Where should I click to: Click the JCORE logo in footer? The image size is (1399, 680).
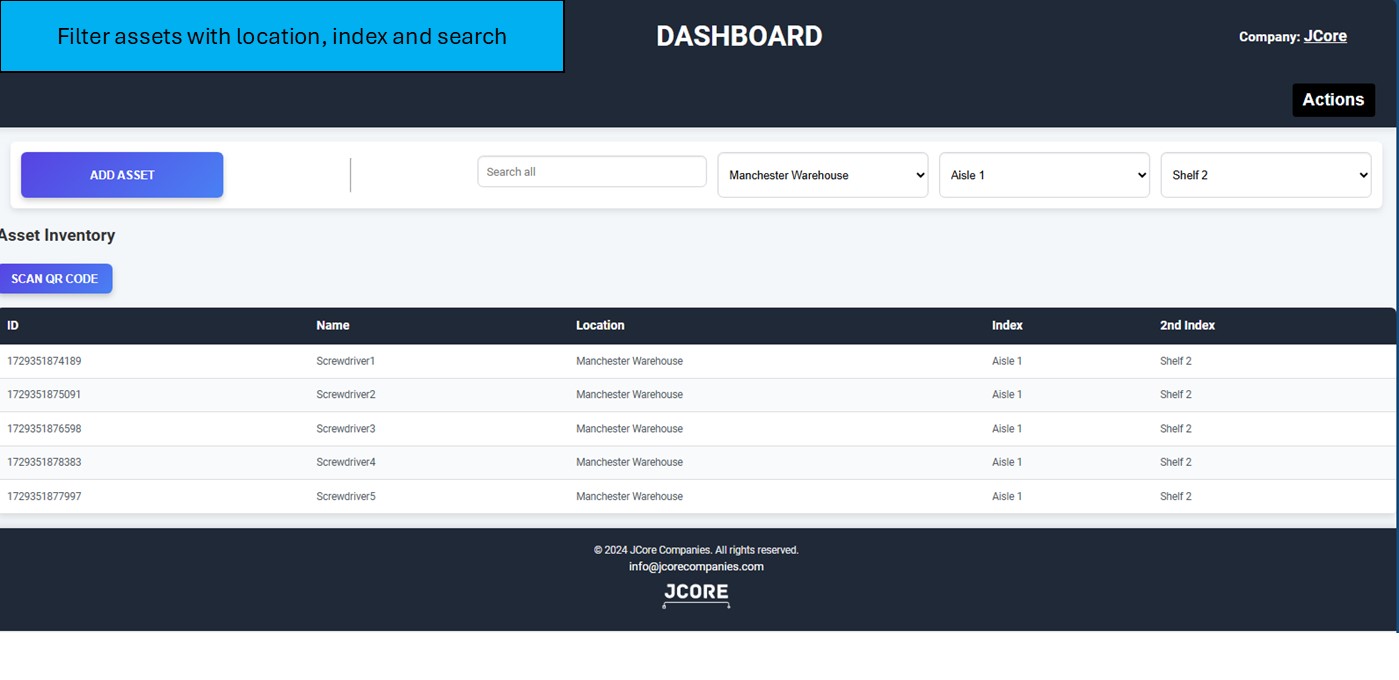(x=696, y=594)
